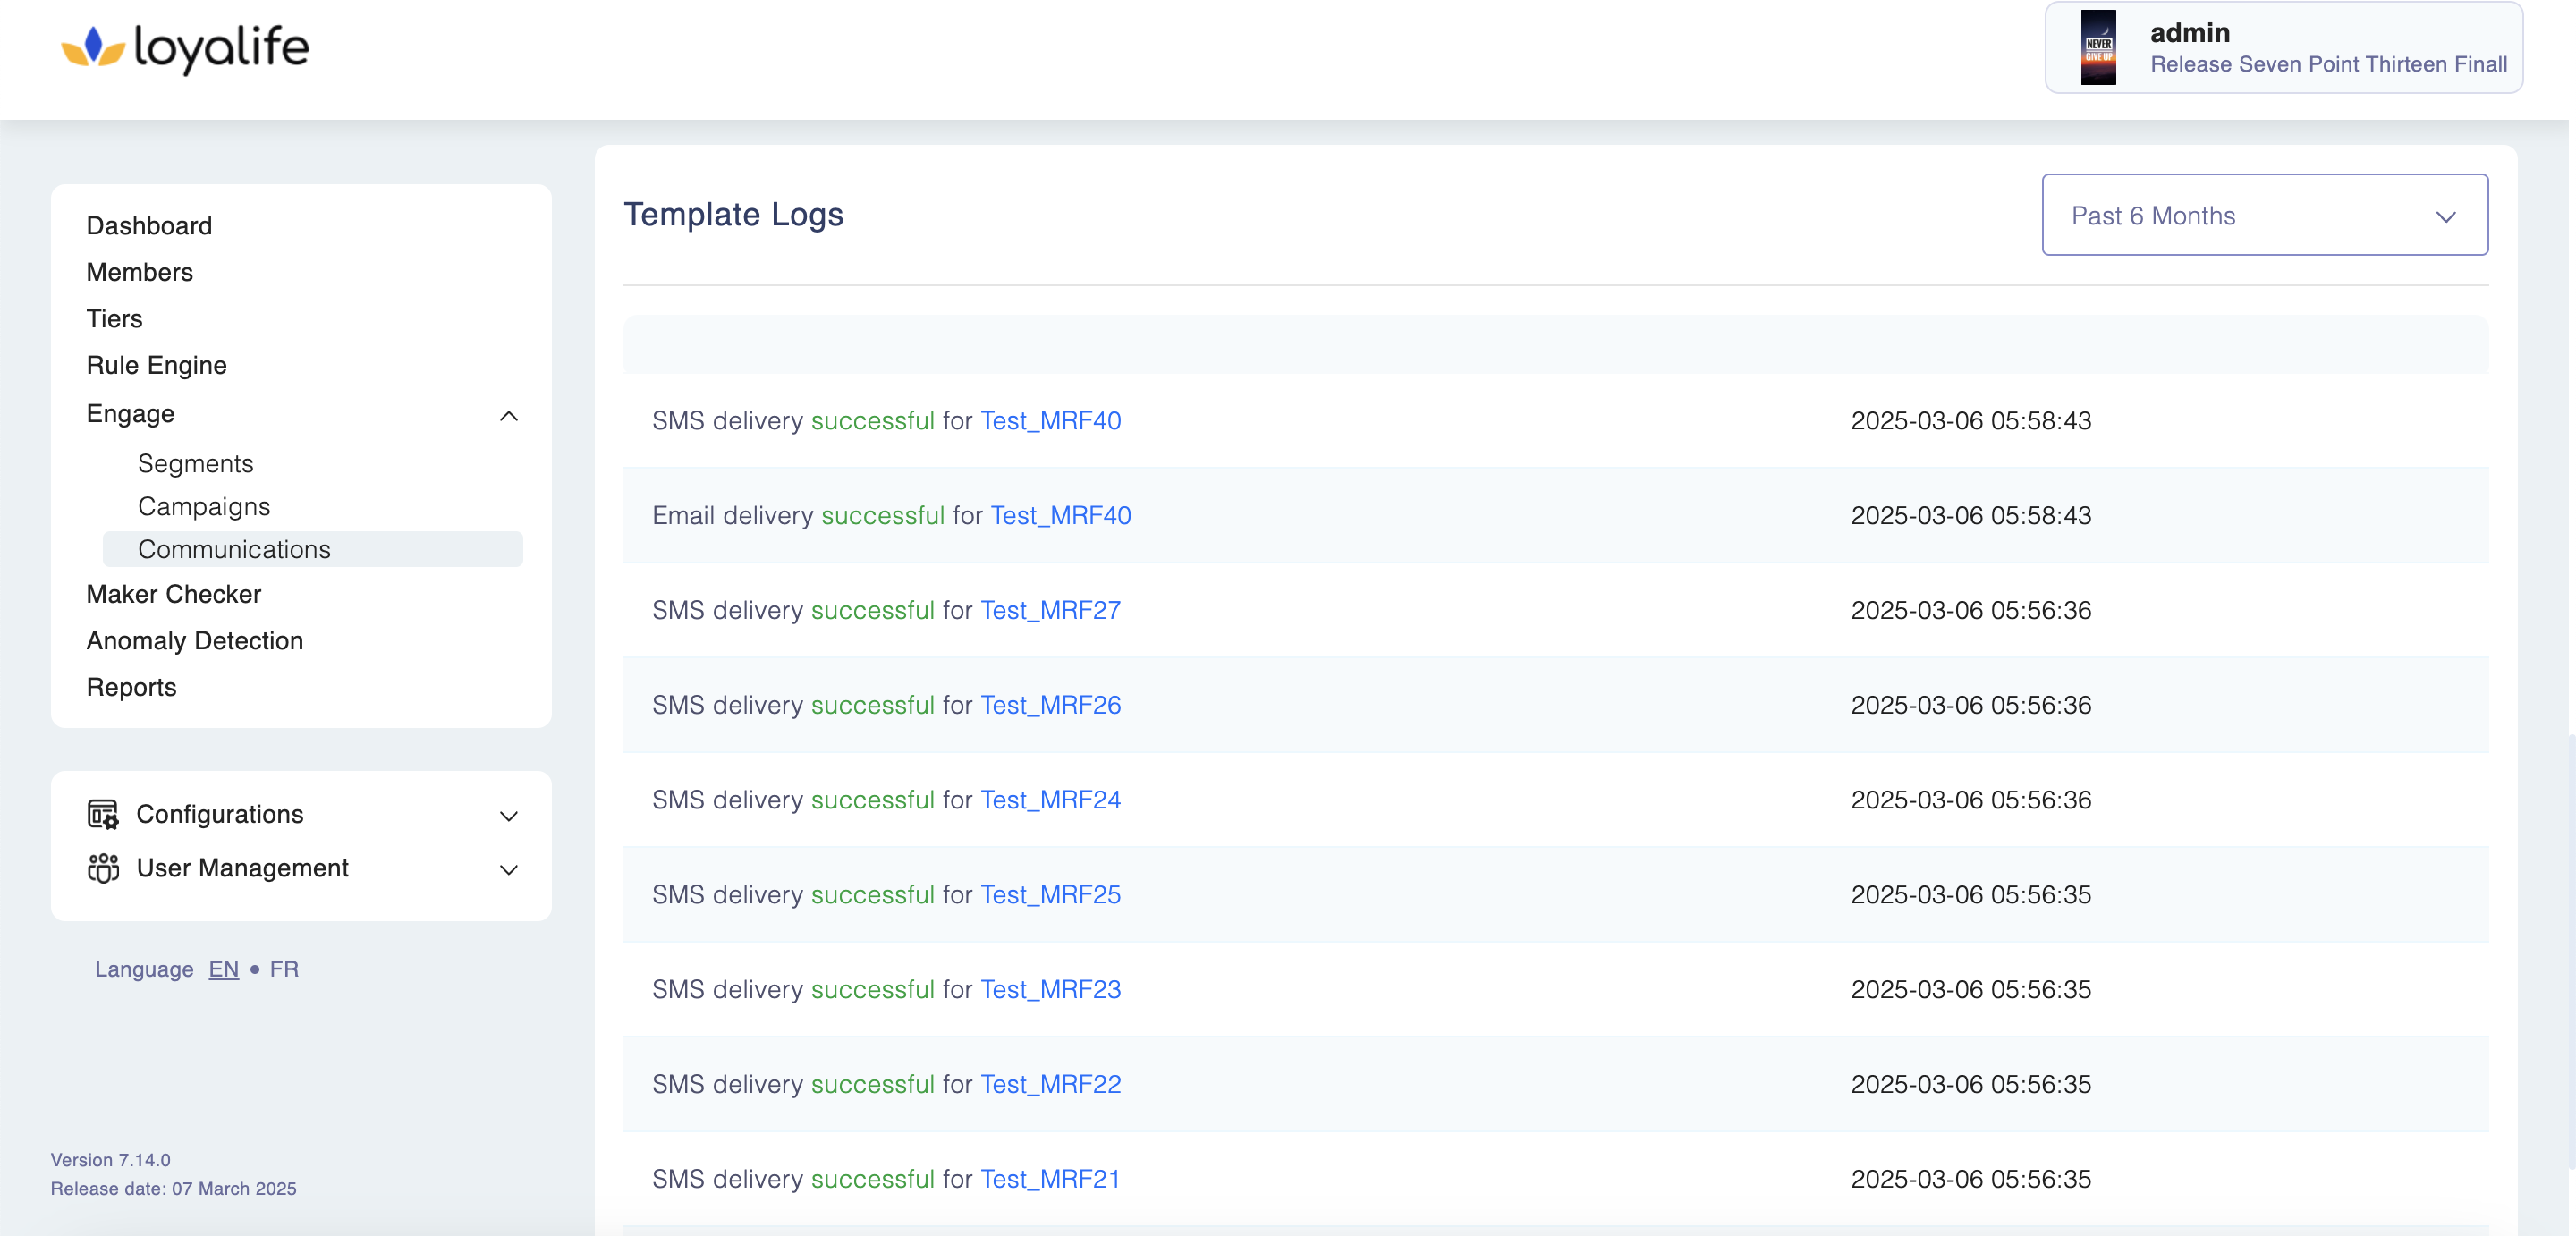This screenshot has width=2576, height=1236.
Task: Select Campaigns in the sidebar
Action: 203,506
